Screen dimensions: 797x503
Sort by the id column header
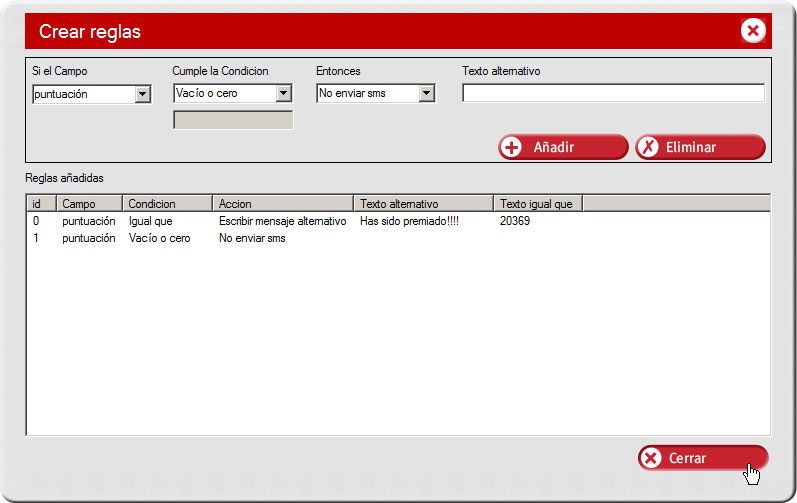point(41,204)
